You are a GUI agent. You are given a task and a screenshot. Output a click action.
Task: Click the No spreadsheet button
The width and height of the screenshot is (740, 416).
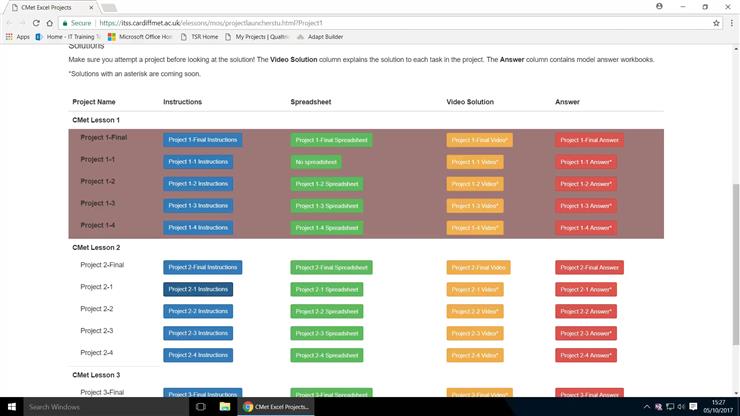316,162
